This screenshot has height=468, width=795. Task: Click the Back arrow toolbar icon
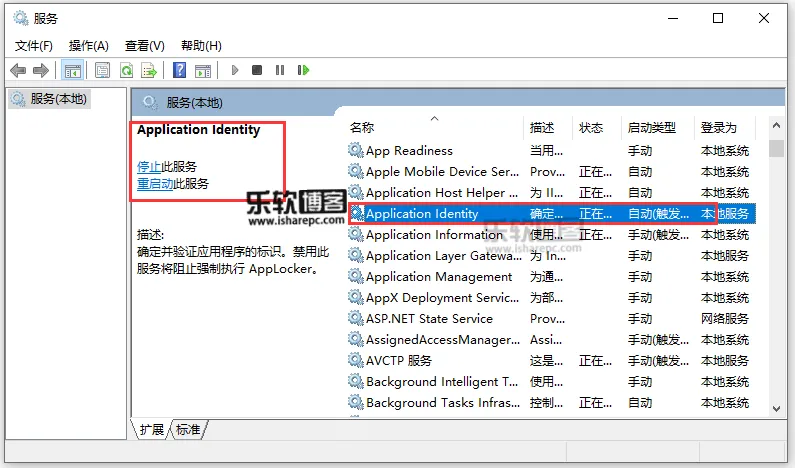18,70
